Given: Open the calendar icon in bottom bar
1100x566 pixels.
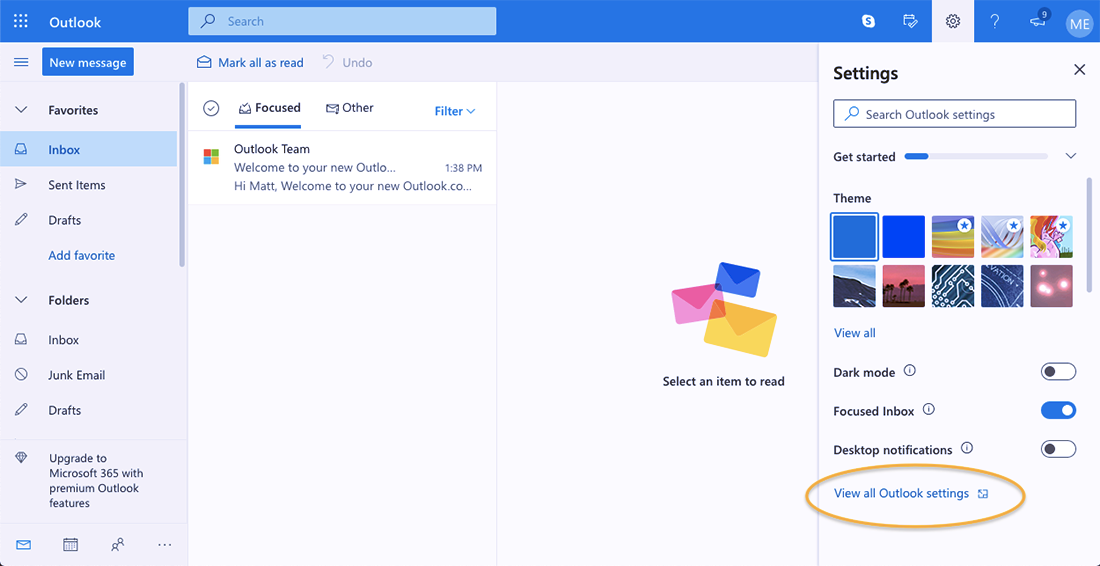Looking at the screenshot, I should tap(70, 545).
